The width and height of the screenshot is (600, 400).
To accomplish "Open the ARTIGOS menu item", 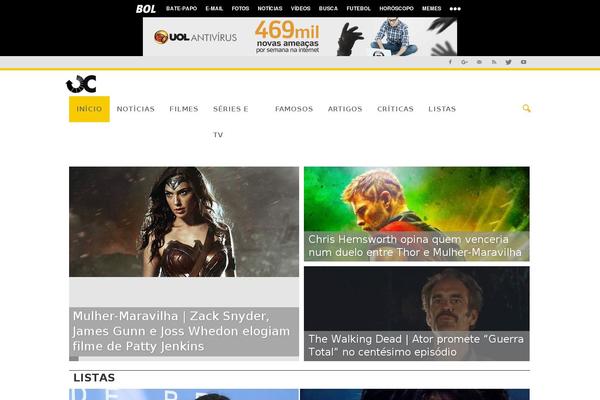I will pyautogui.click(x=345, y=109).
